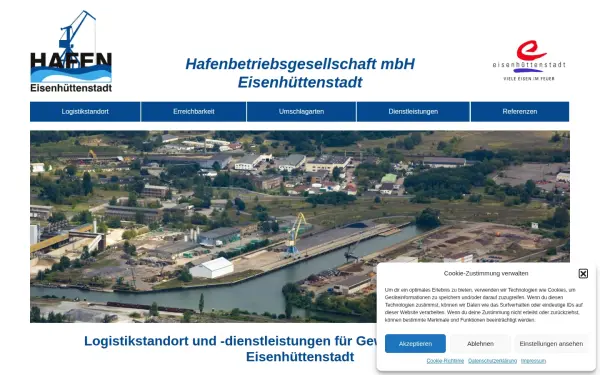The height and width of the screenshot is (375, 600).
Task: Close the cookie consent dialog
Action: pyautogui.click(x=583, y=274)
